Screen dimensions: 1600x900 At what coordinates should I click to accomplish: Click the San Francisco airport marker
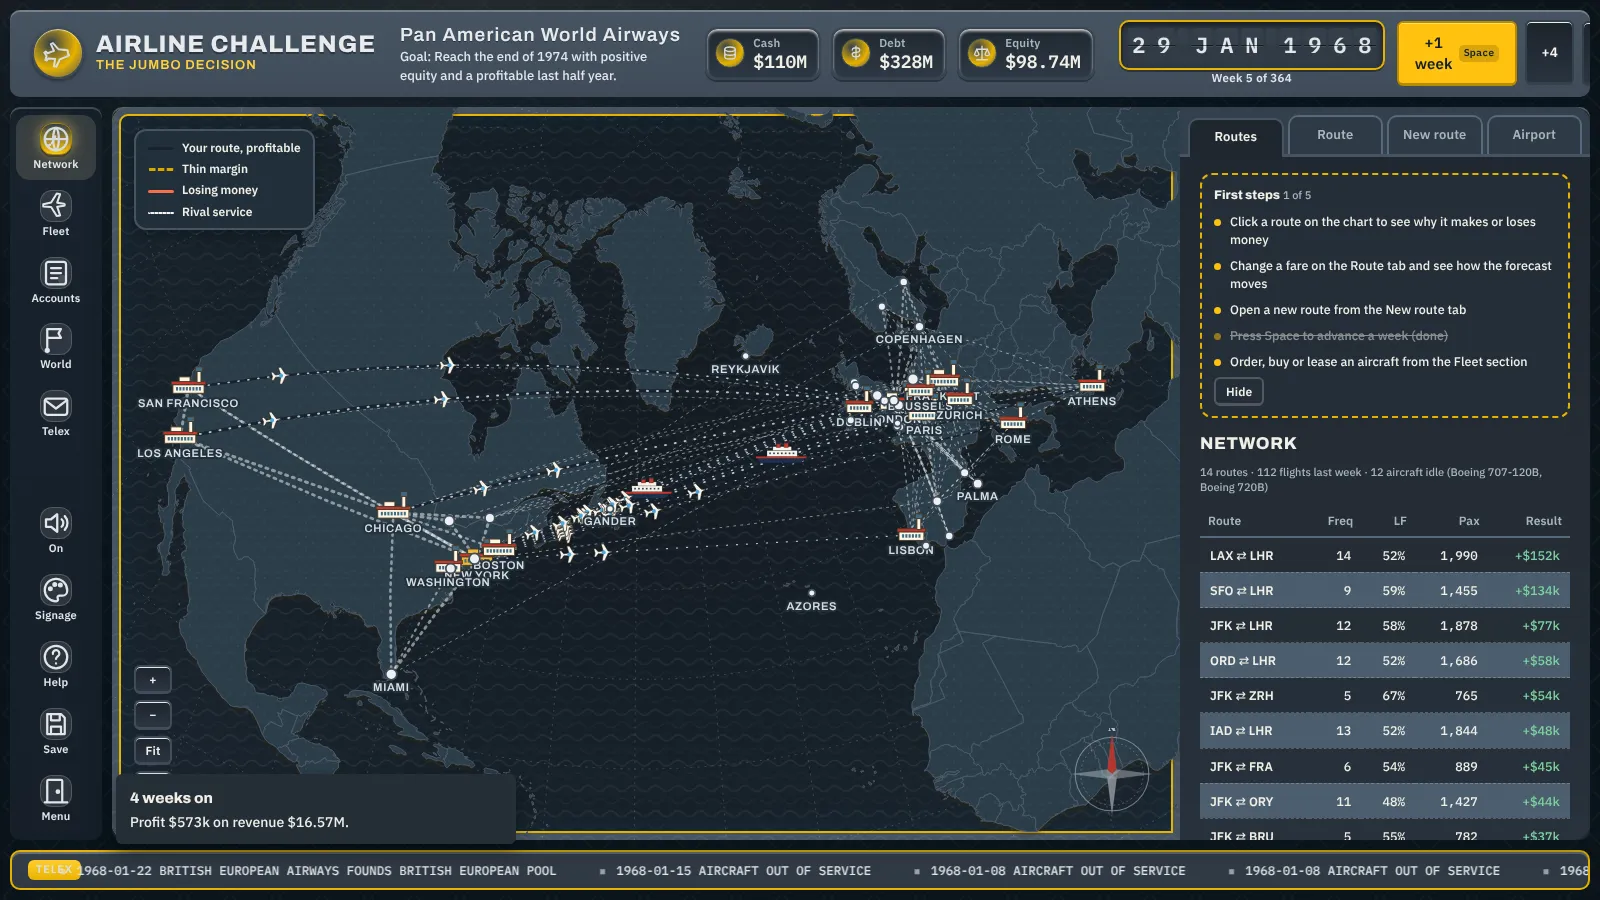(x=188, y=384)
